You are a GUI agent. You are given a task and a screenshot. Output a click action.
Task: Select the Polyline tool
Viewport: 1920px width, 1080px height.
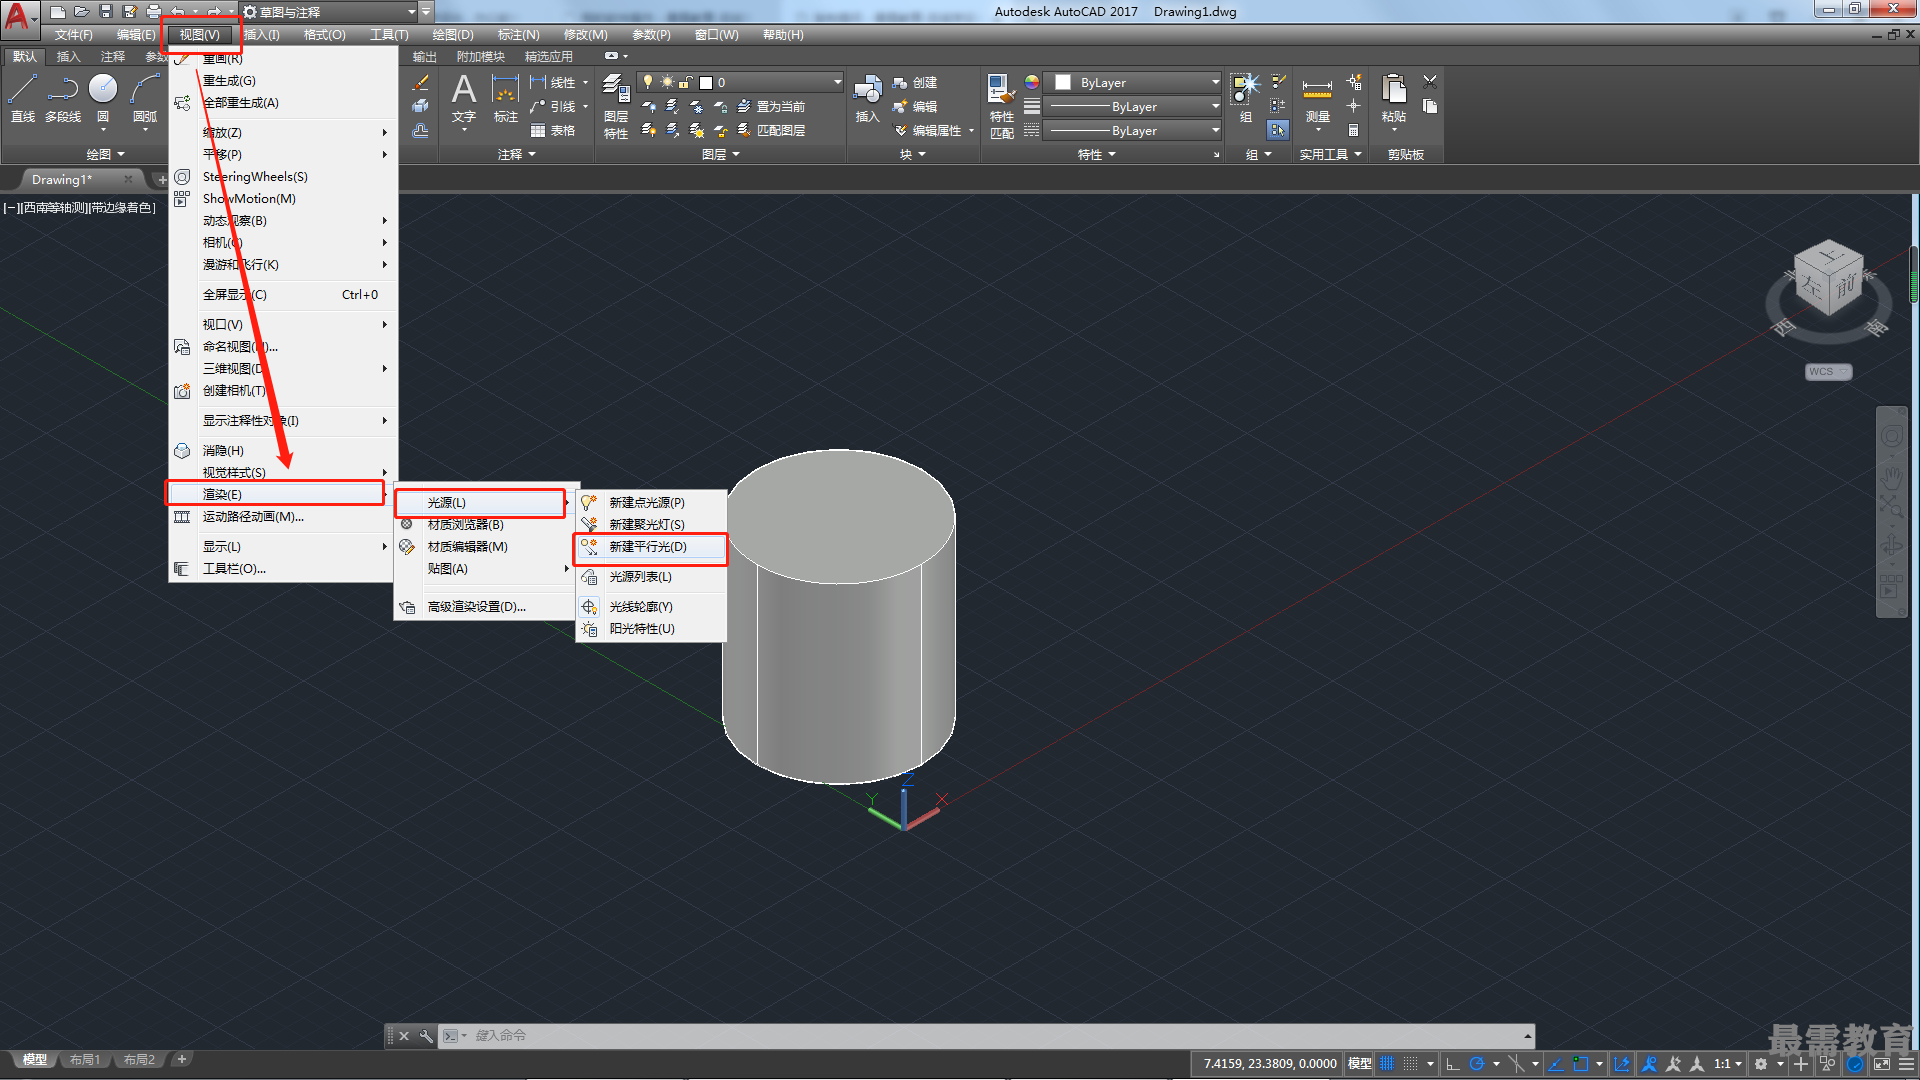(x=63, y=98)
